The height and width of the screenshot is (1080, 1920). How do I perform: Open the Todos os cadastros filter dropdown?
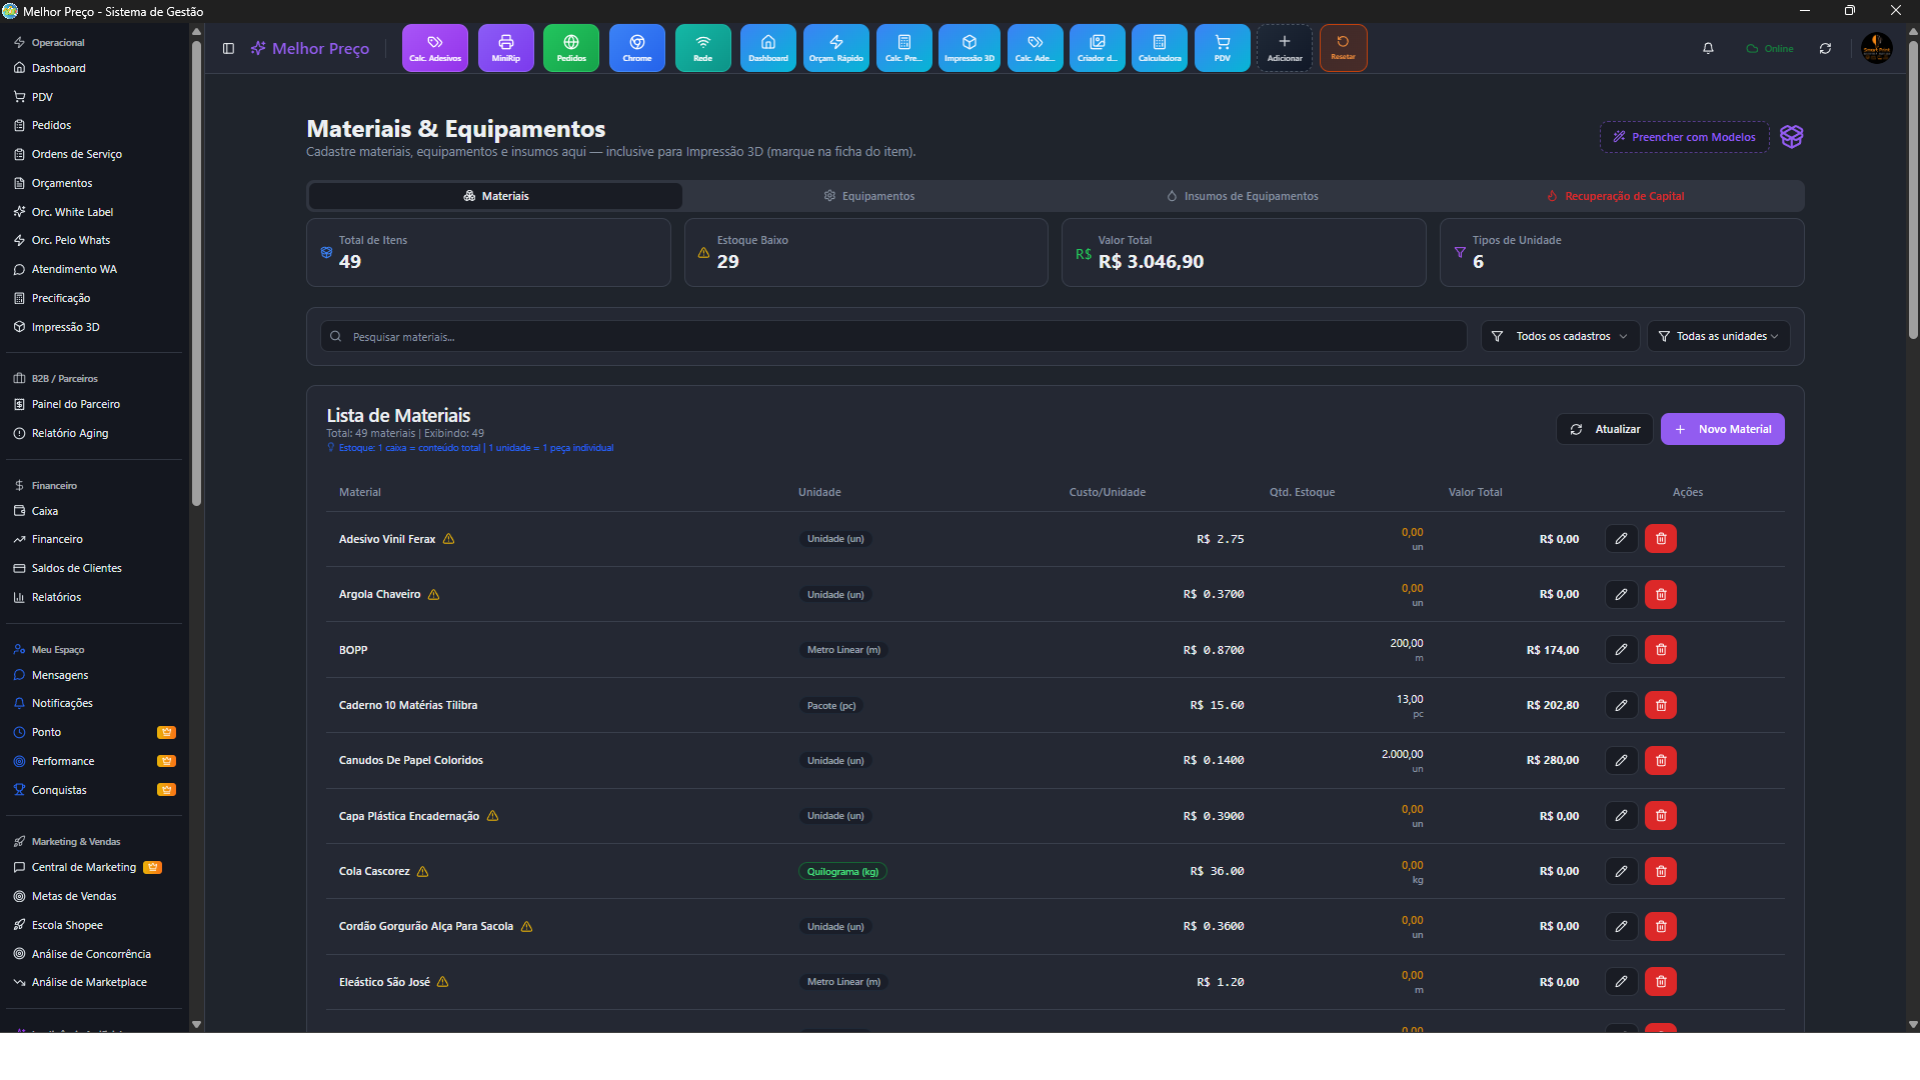pos(1561,336)
